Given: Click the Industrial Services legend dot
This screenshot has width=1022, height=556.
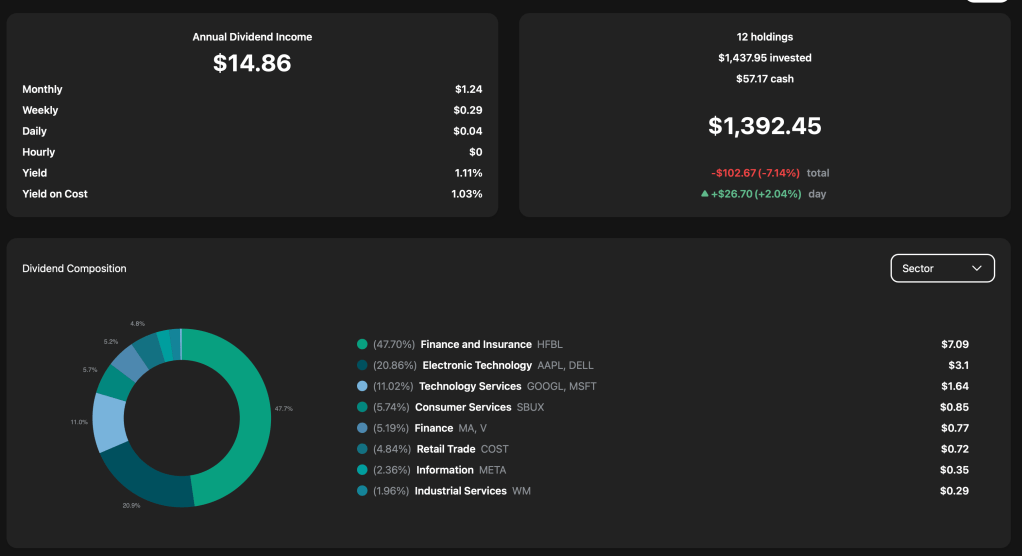Looking at the screenshot, I should 362,491.
